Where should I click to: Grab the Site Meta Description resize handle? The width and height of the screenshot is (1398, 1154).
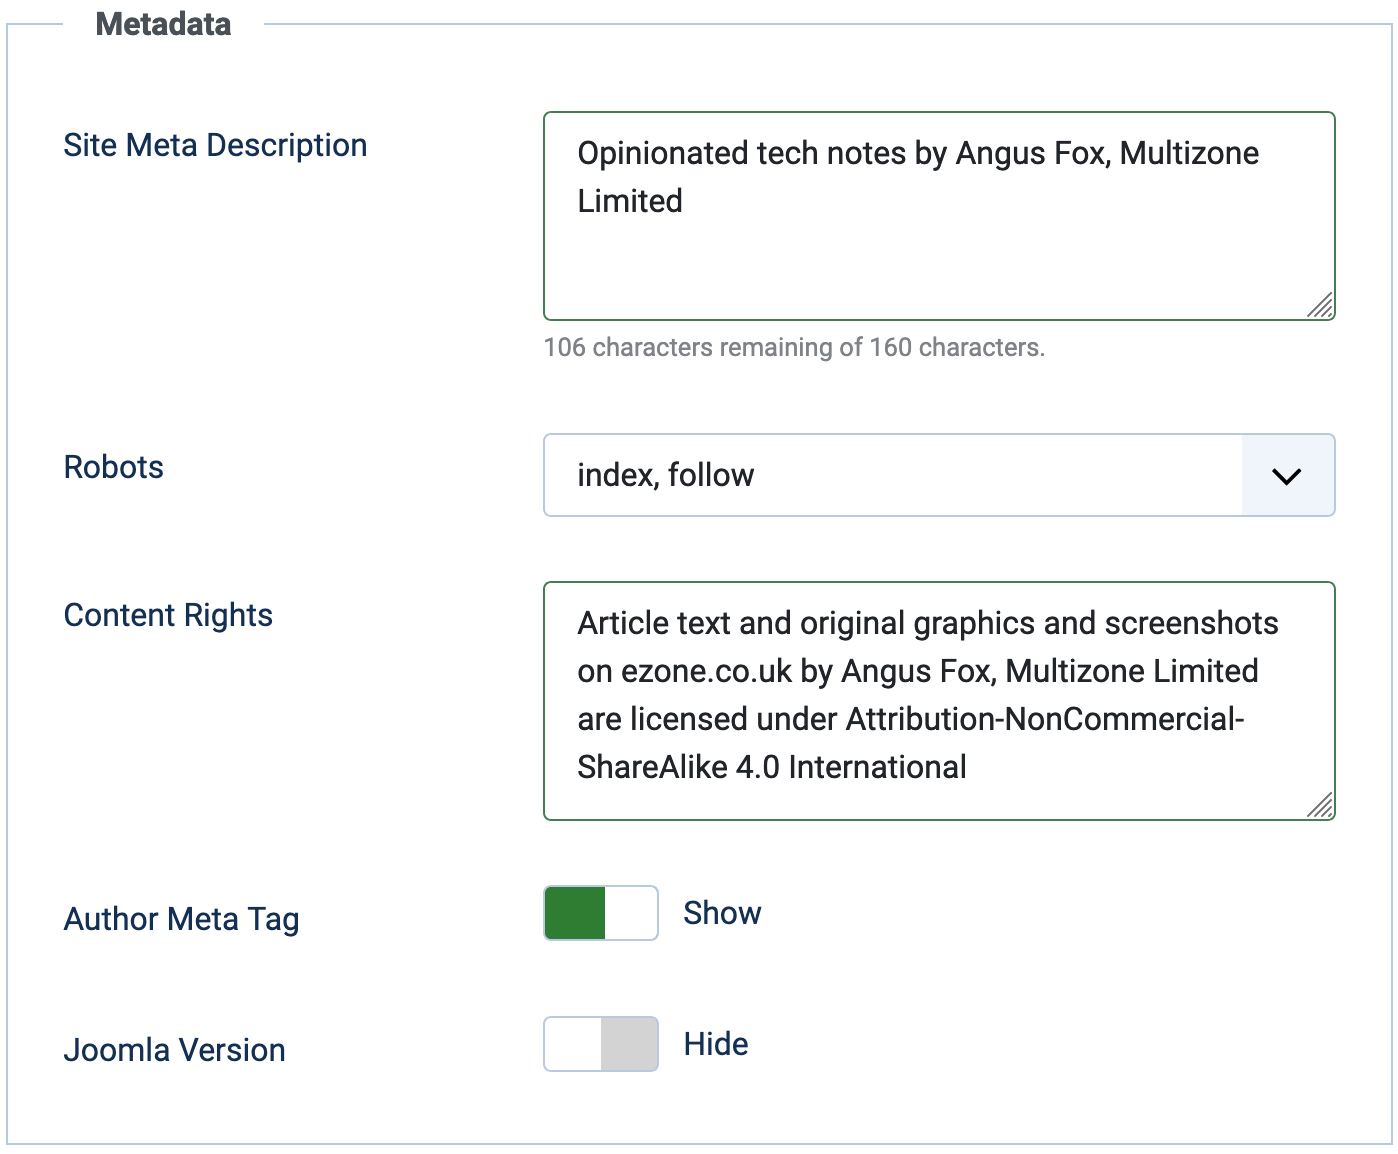[1321, 306]
